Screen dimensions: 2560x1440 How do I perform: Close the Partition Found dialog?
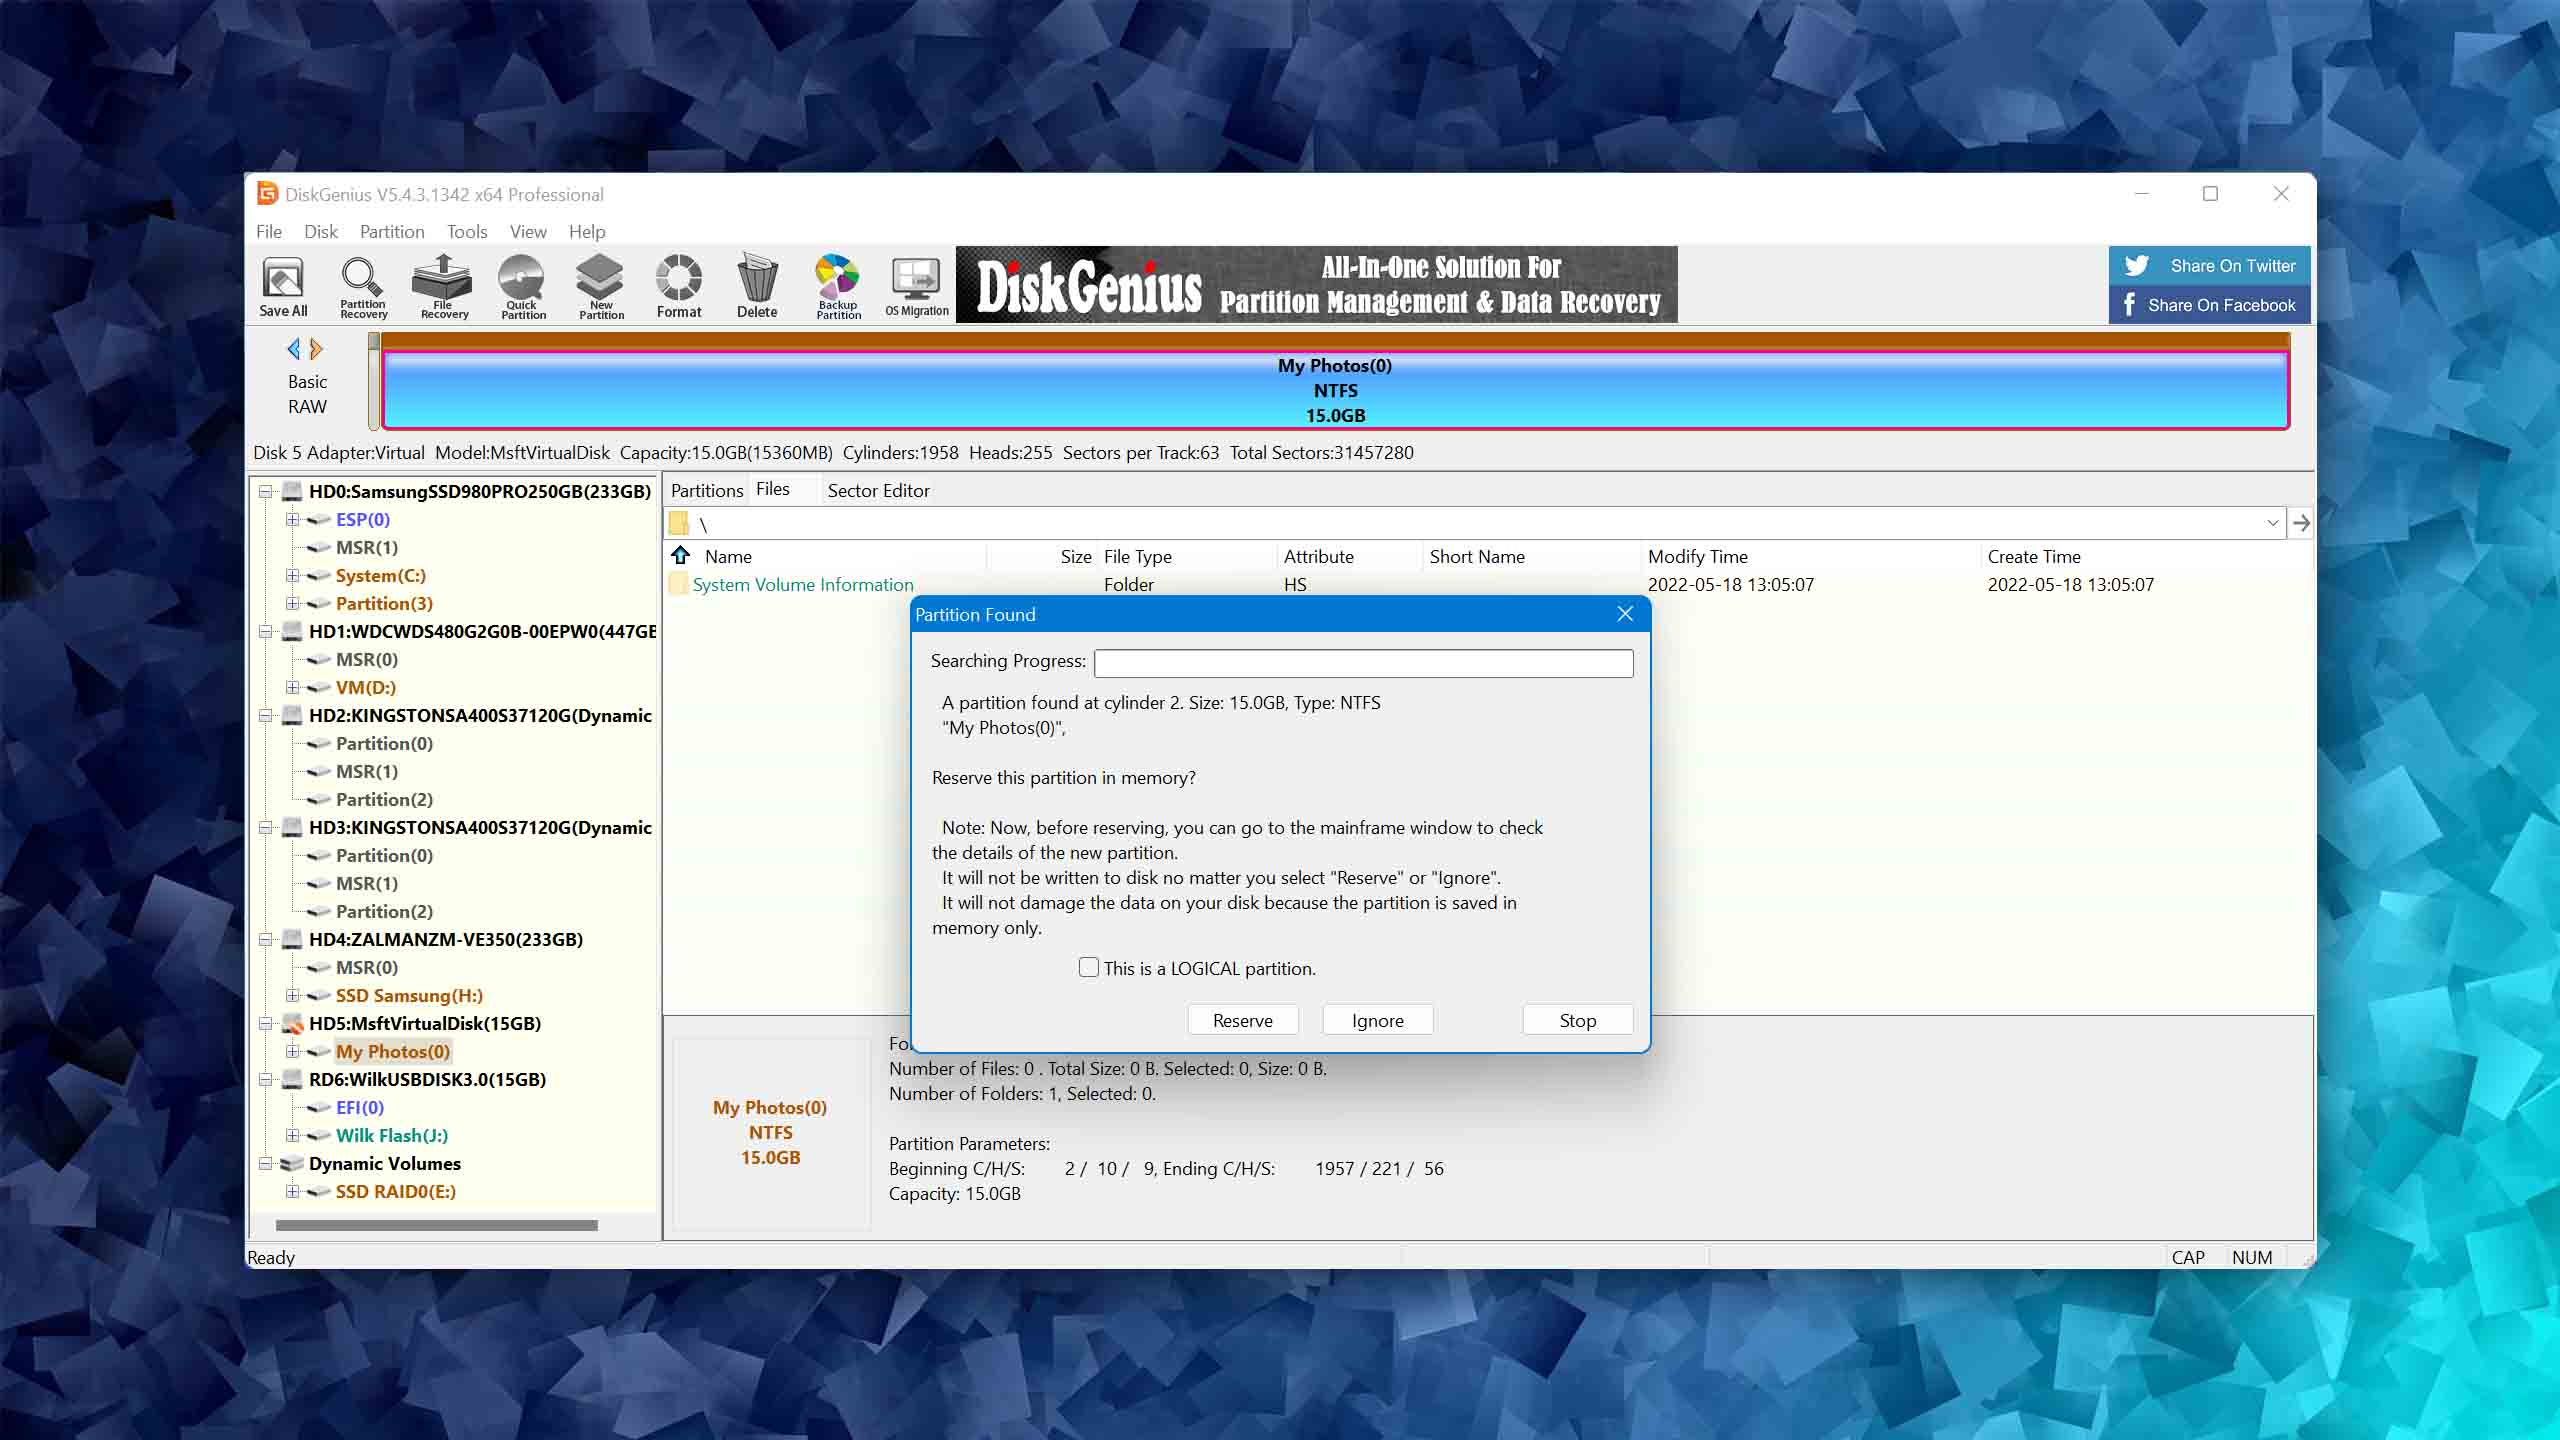click(1625, 614)
